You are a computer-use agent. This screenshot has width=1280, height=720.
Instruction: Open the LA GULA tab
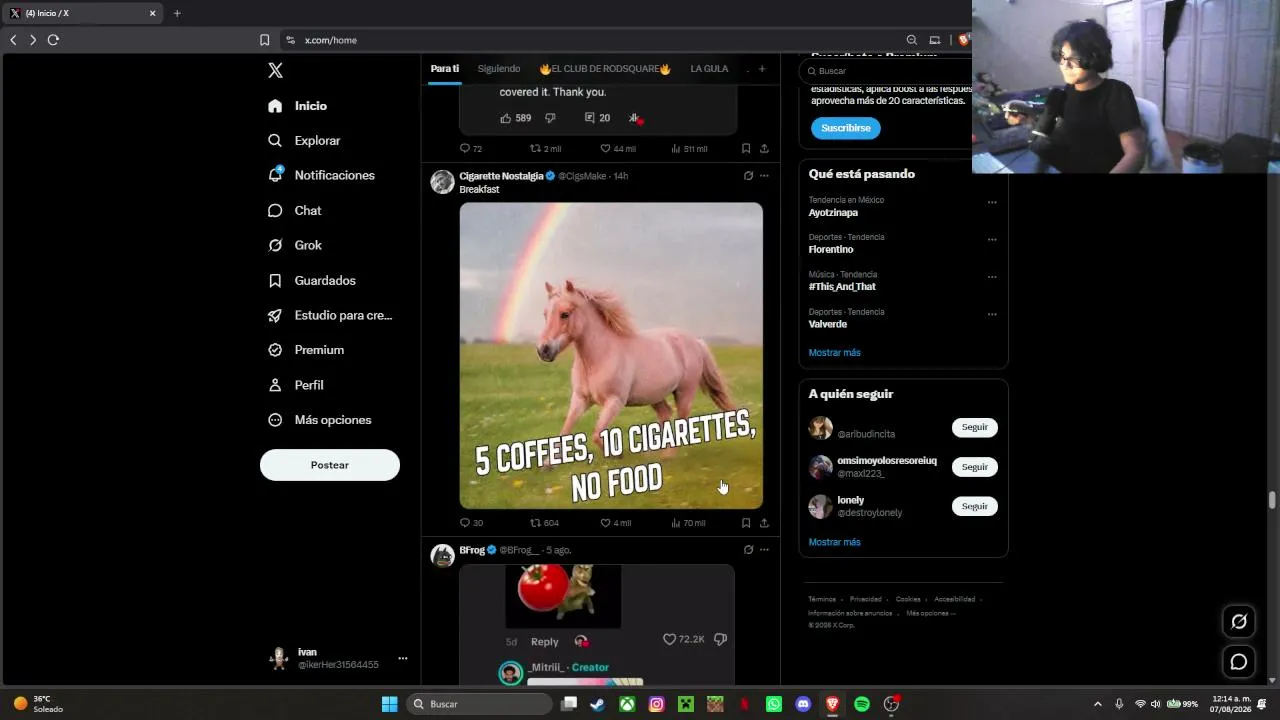pyautogui.click(x=709, y=69)
